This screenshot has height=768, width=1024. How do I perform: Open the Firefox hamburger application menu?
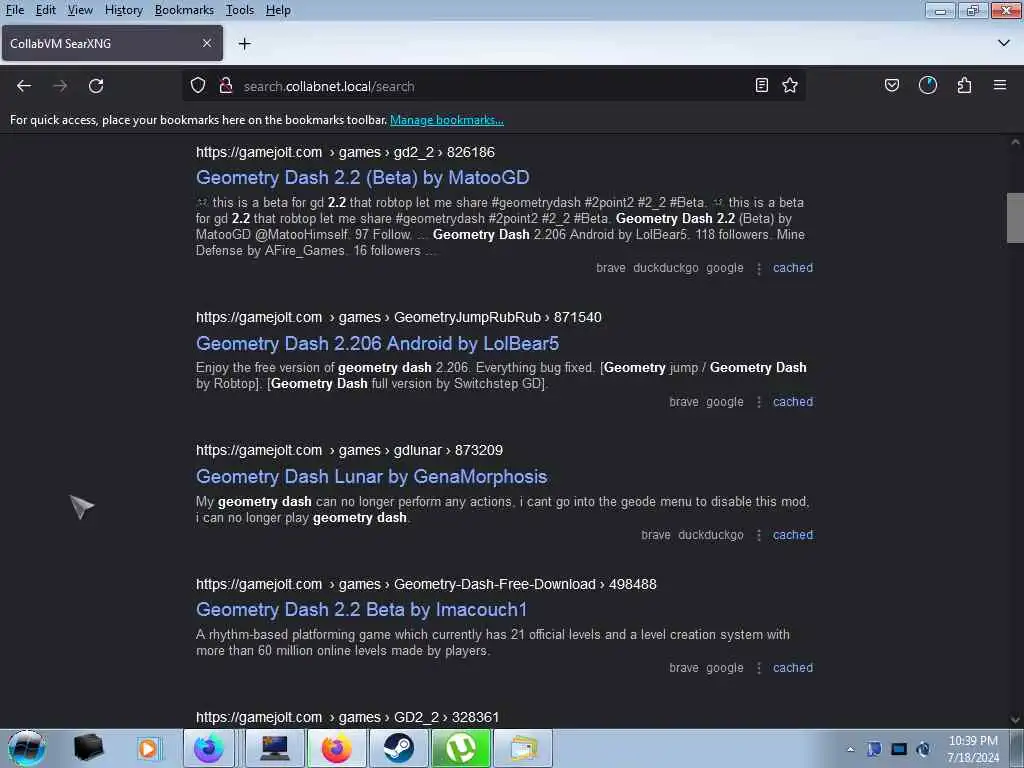tap(1000, 86)
